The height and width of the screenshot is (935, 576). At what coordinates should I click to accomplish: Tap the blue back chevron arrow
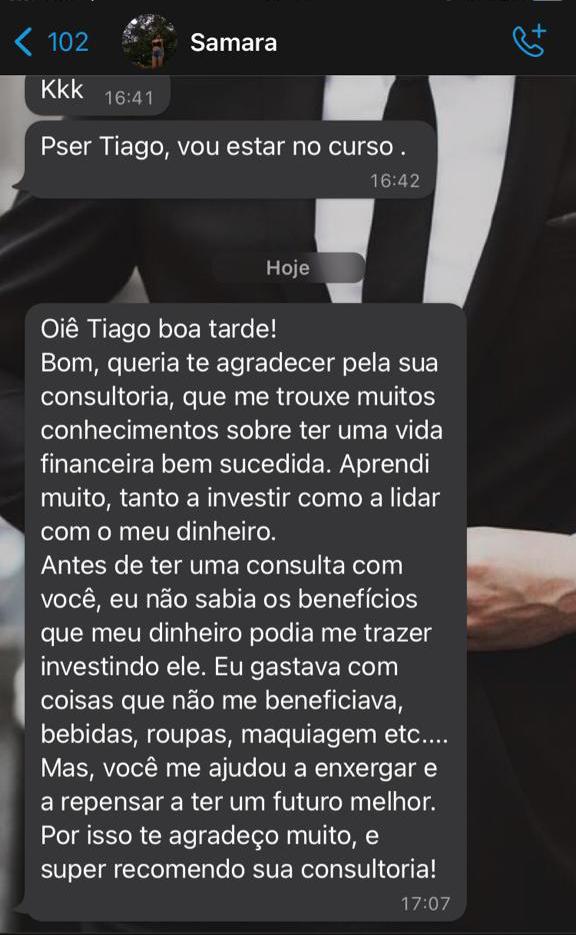pos(23,42)
